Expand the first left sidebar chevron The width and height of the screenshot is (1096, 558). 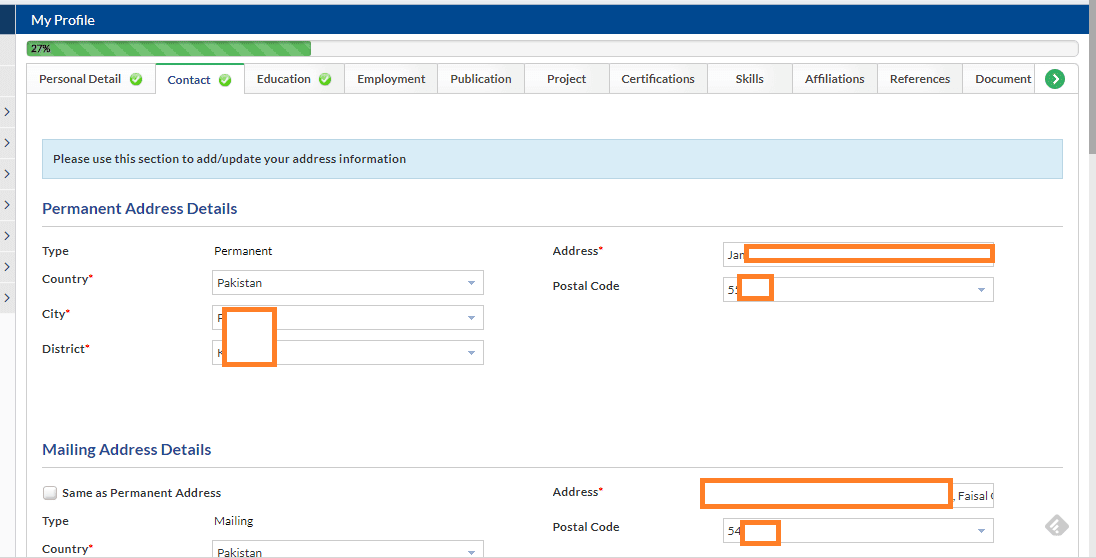pos(7,112)
